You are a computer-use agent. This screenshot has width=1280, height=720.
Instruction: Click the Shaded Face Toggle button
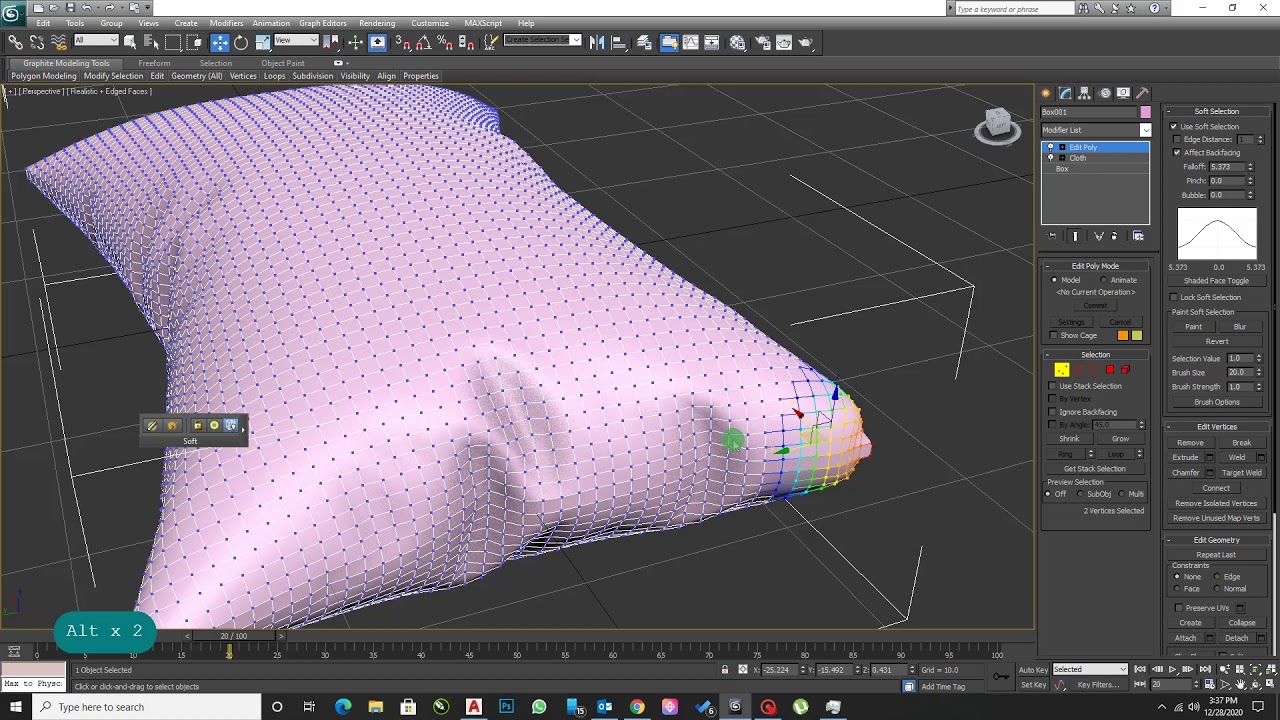click(1216, 281)
